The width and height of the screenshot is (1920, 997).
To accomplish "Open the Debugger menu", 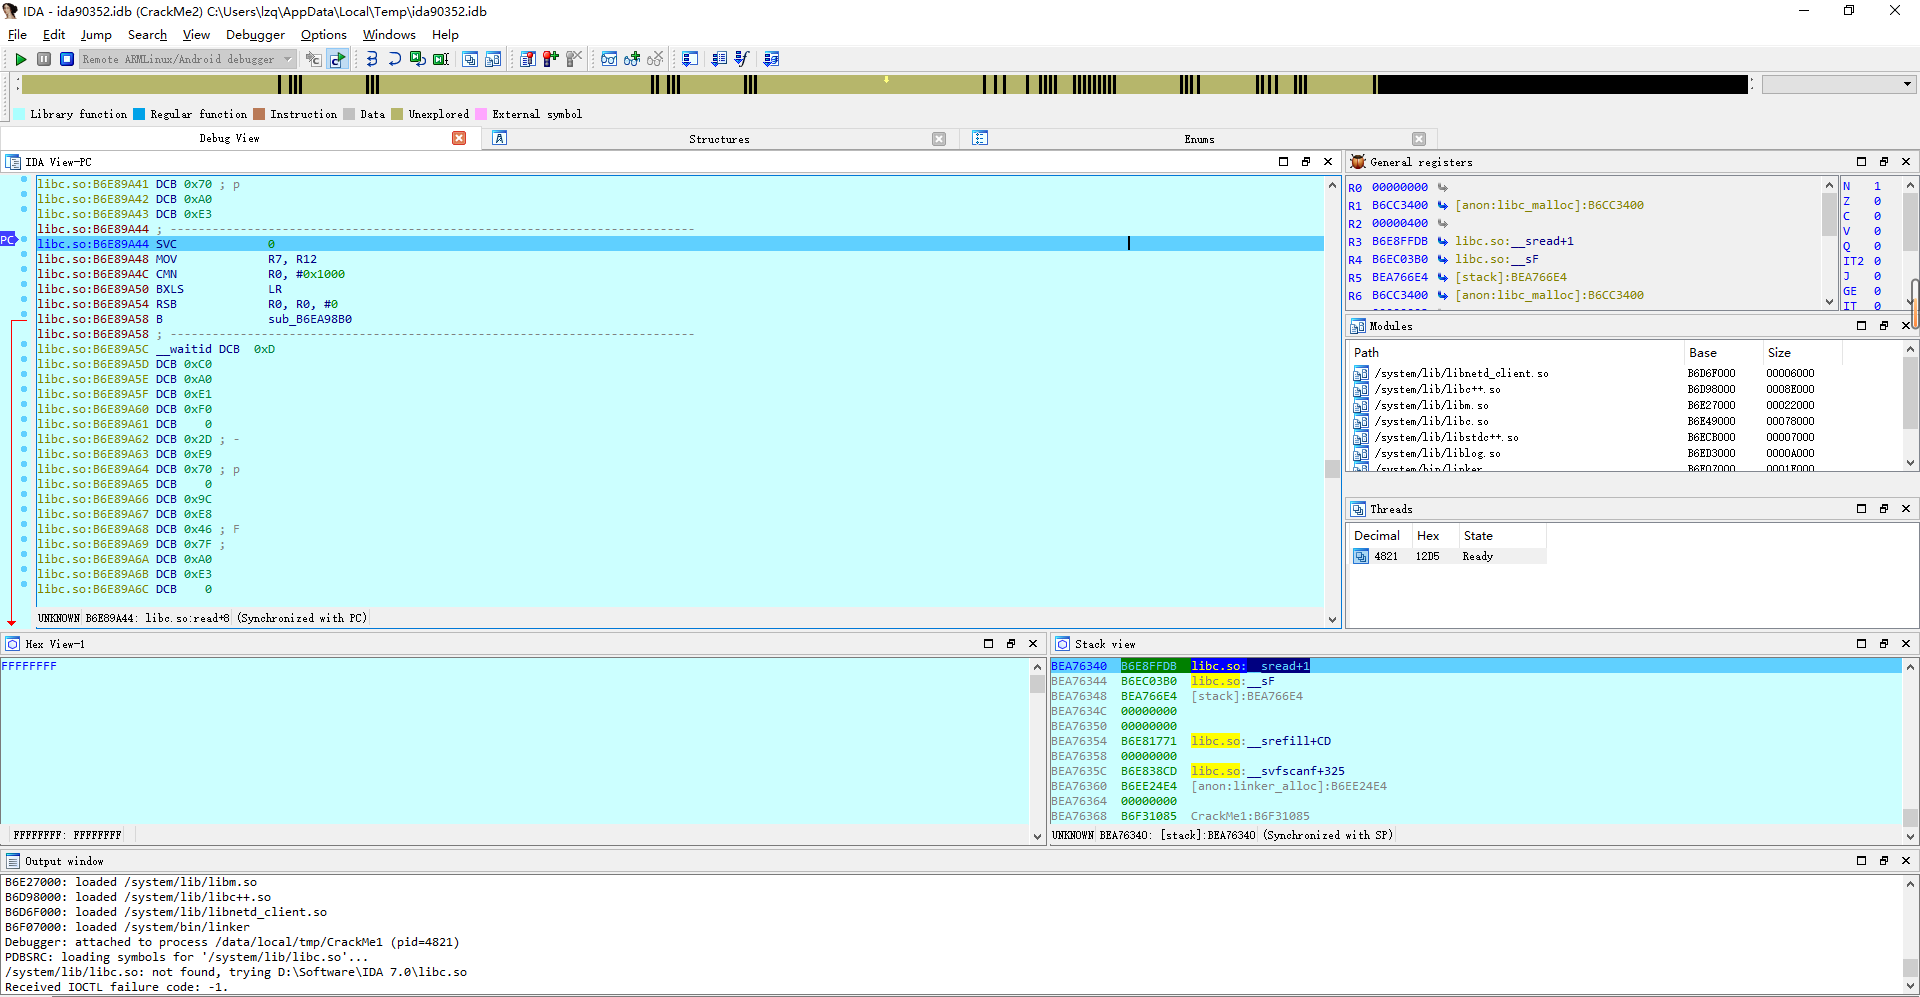I will coord(255,34).
